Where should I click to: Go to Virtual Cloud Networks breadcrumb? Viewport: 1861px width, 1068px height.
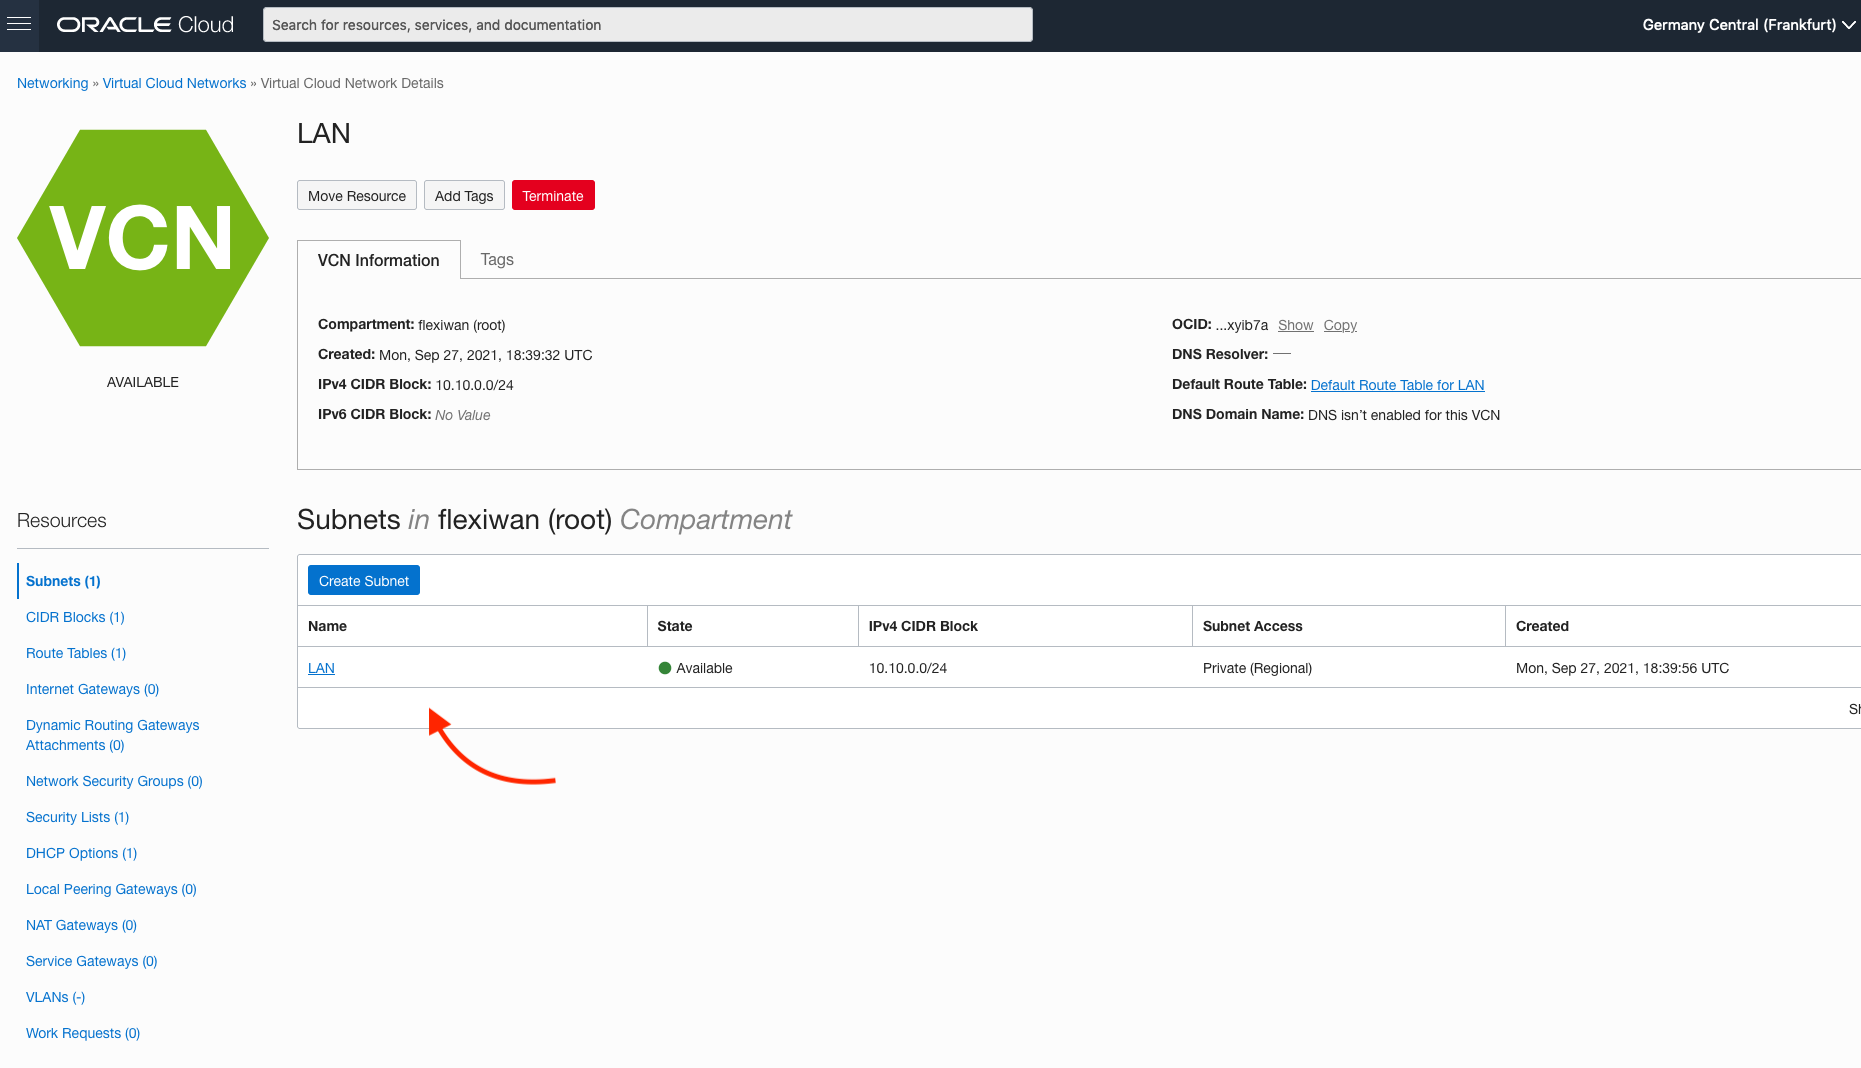174,83
